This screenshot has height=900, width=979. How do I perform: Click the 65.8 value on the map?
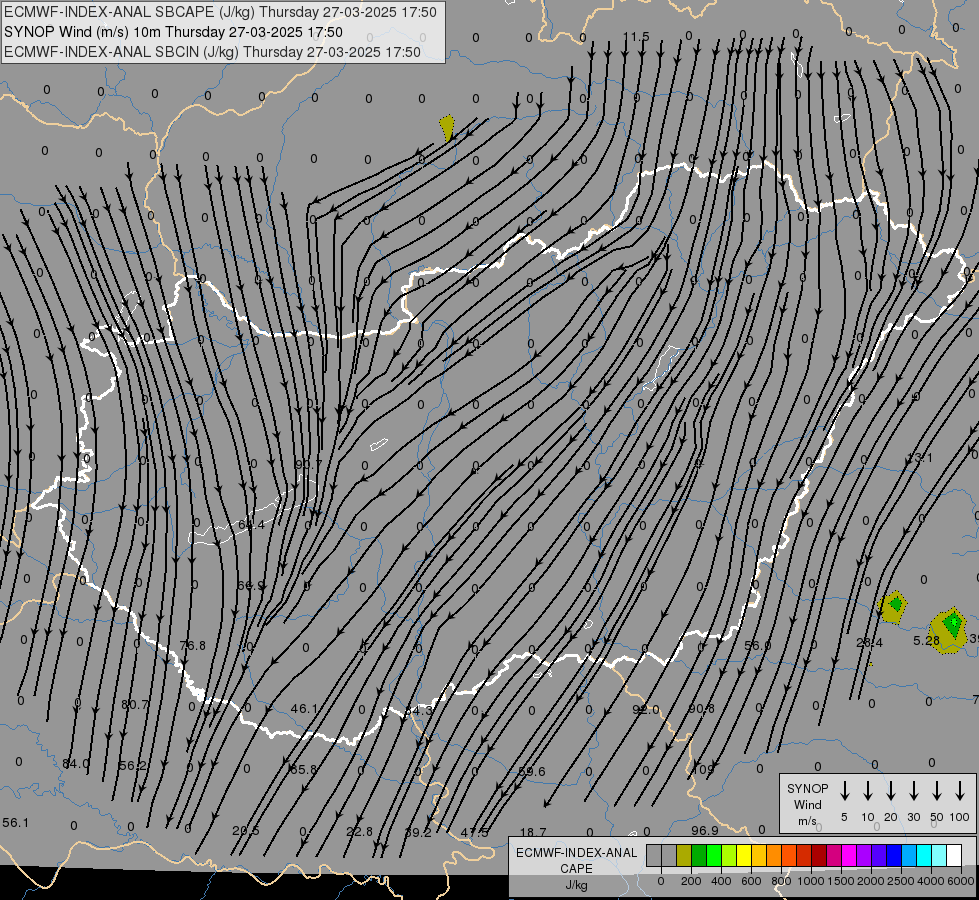[x=303, y=769]
